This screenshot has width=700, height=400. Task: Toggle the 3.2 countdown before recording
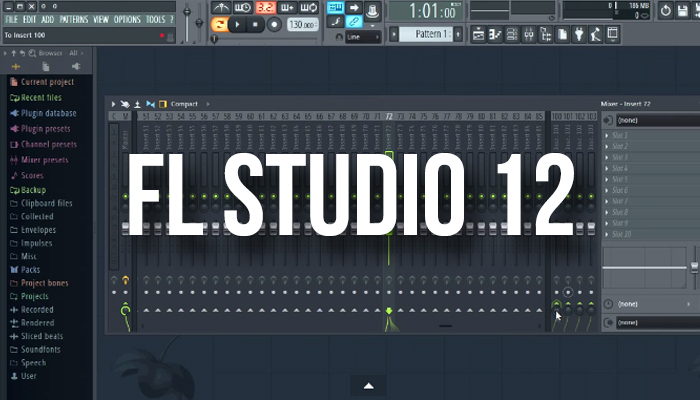(265, 8)
